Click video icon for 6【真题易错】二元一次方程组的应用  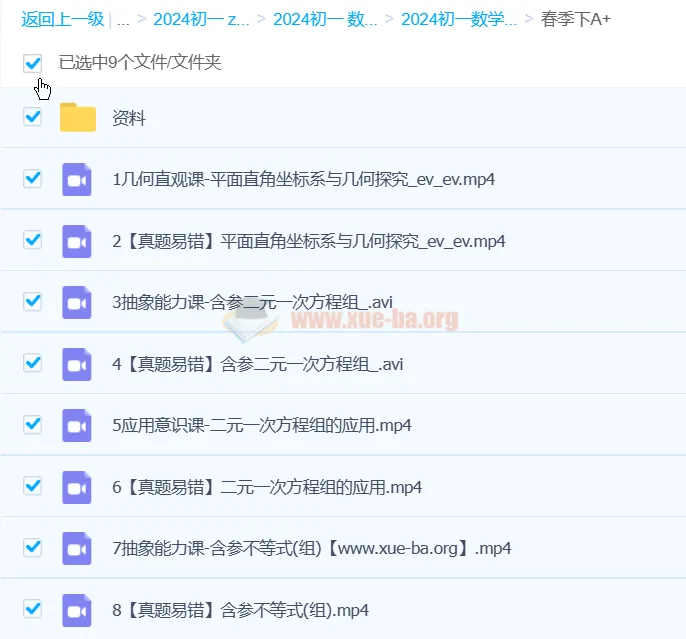(77, 487)
